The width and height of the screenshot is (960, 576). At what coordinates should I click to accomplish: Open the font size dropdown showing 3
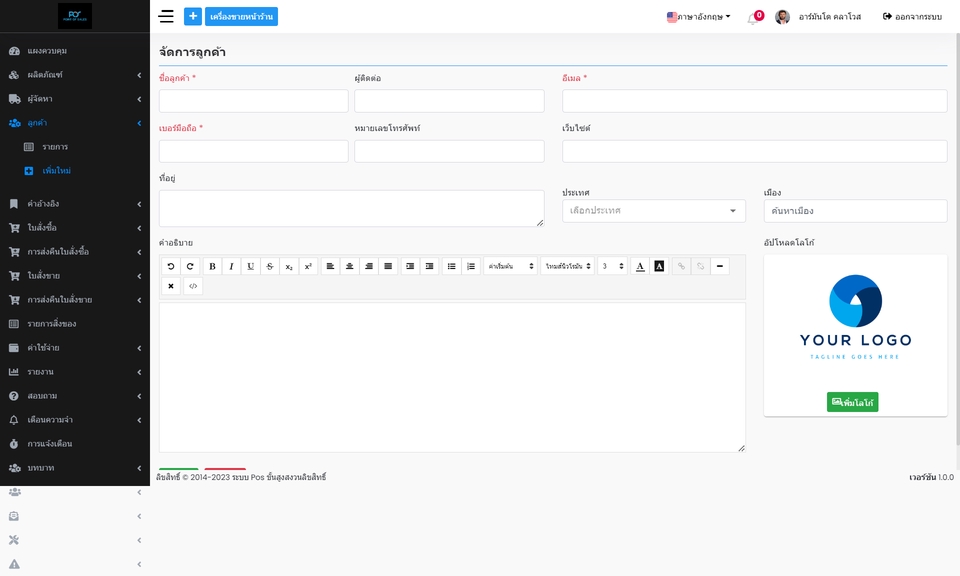pos(612,266)
